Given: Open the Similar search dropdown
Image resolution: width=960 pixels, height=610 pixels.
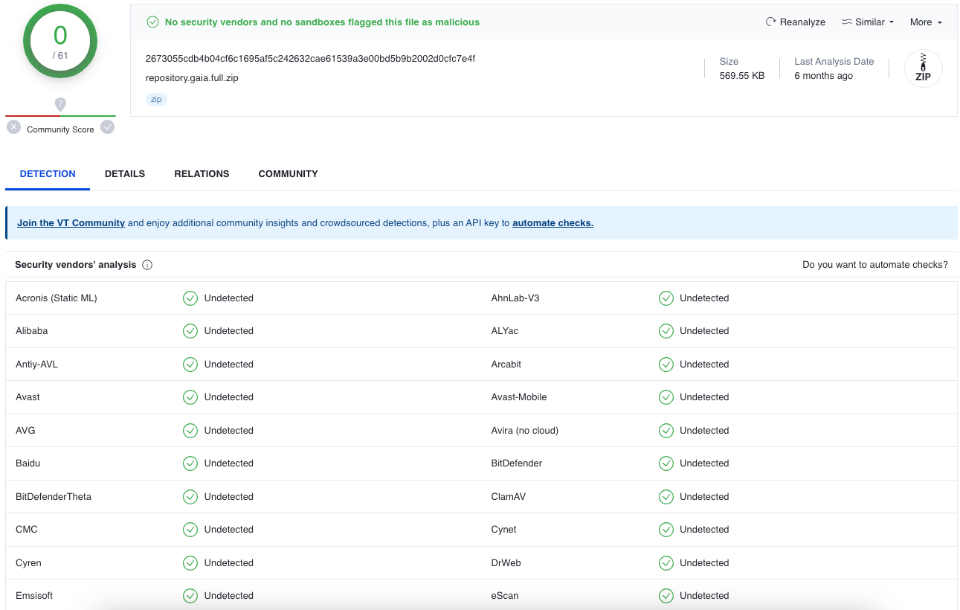Looking at the screenshot, I should click(x=868, y=22).
